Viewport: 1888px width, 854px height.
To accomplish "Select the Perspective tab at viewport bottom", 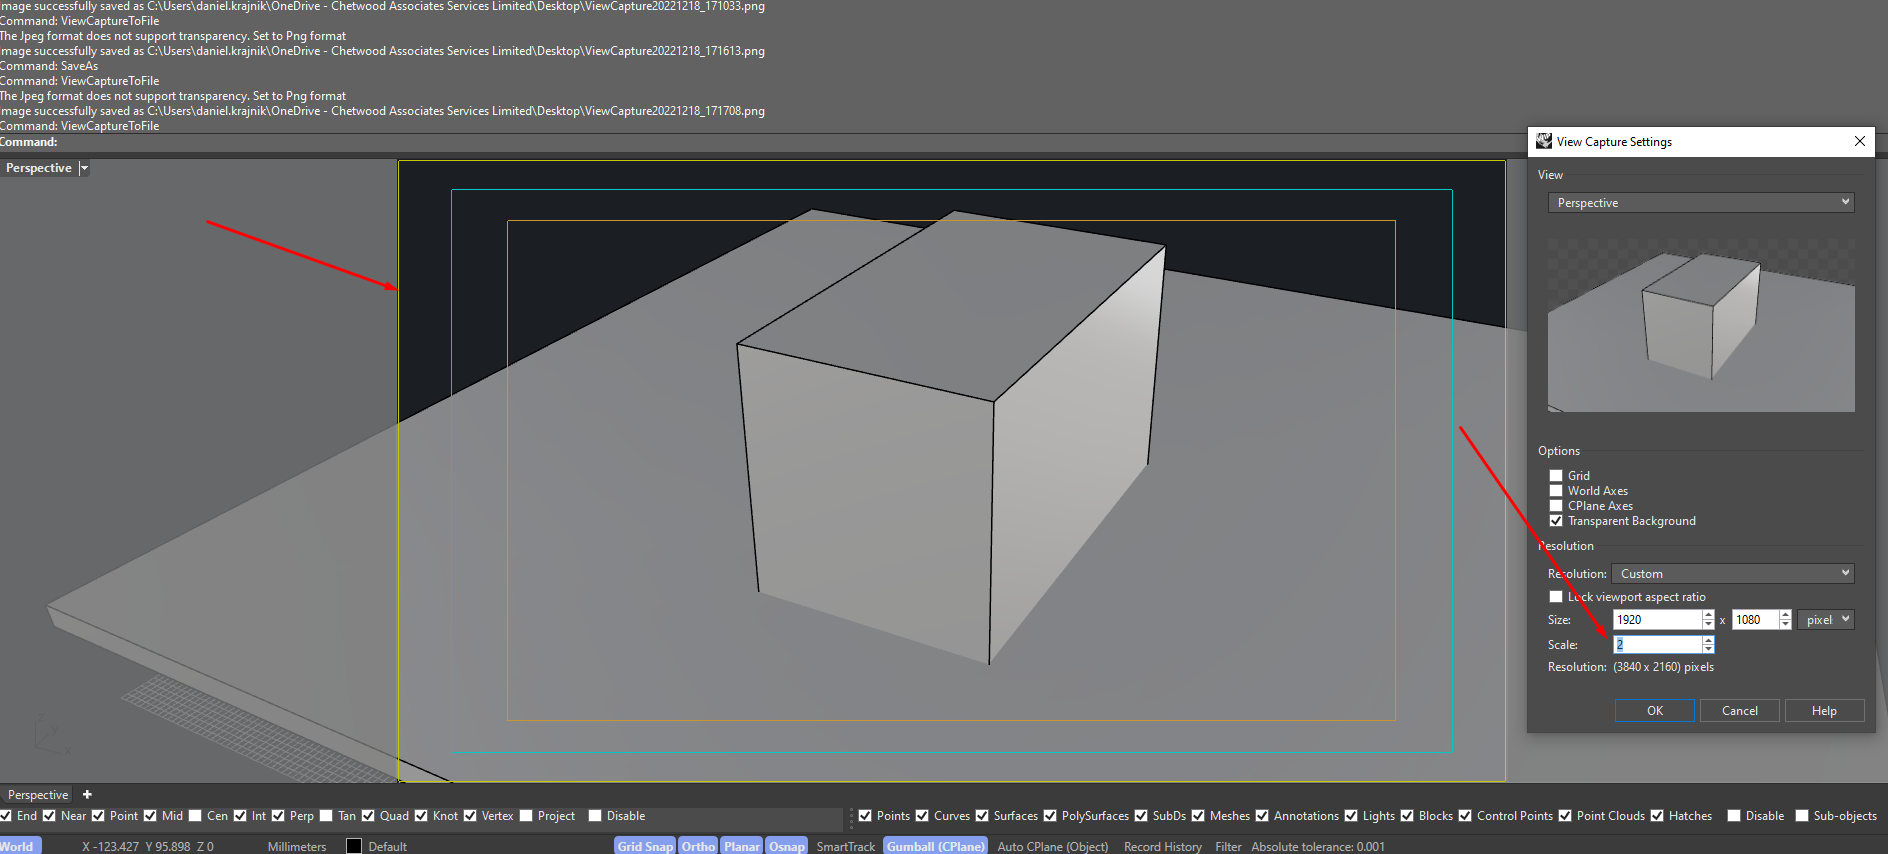I will (38, 795).
